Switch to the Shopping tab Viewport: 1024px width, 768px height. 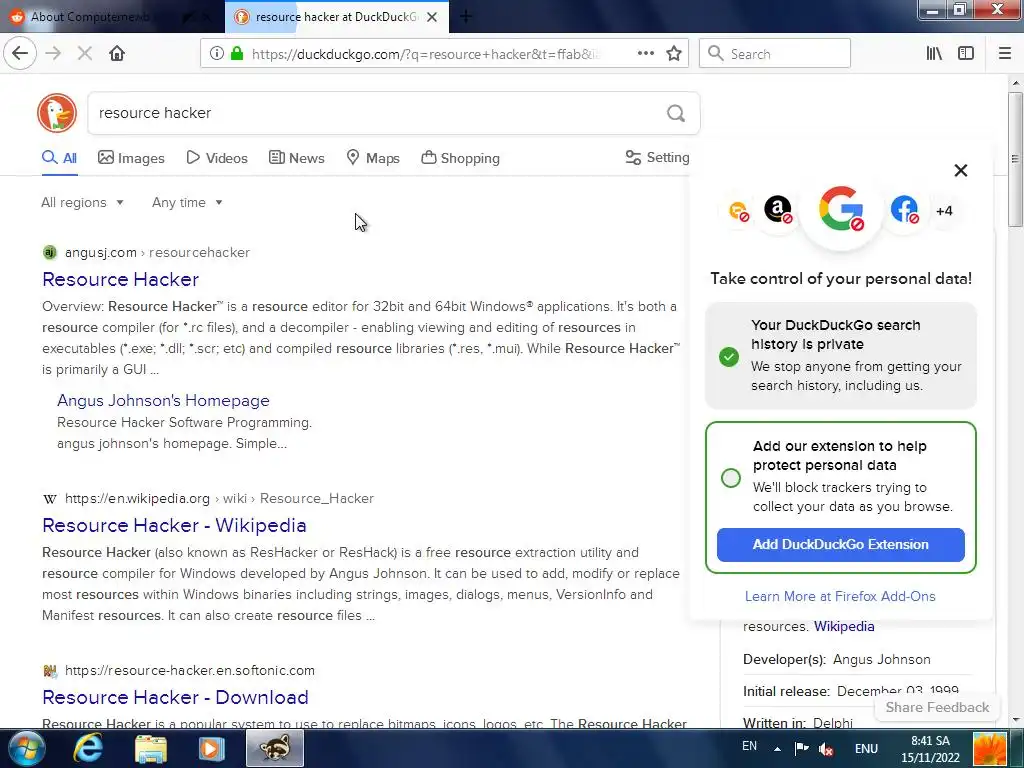point(460,158)
